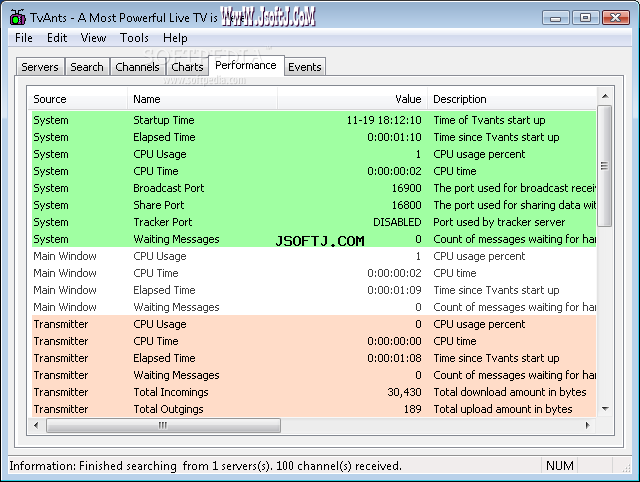Open the Edit menu
This screenshot has width=640, height=482.
[57, 38]
